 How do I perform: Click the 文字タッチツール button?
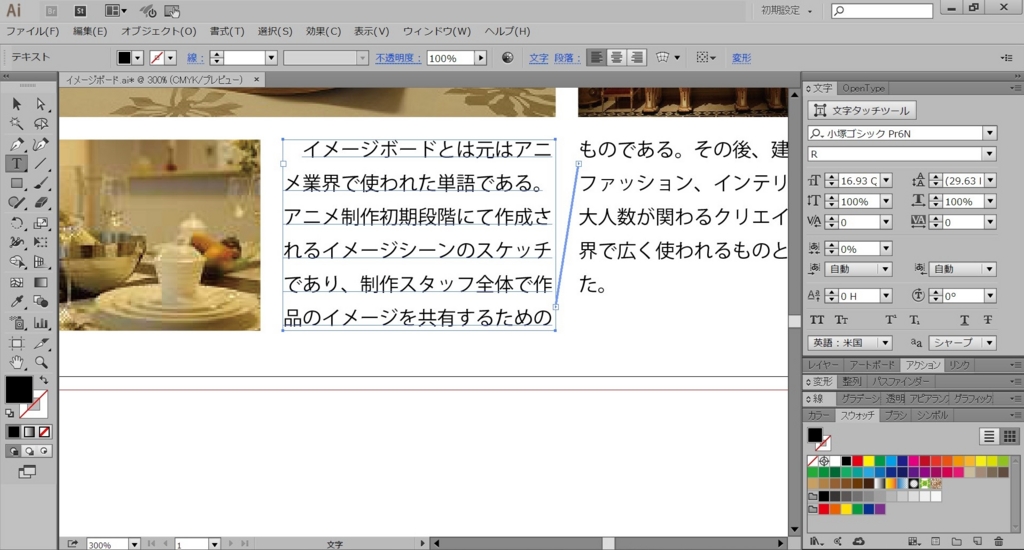863,110
